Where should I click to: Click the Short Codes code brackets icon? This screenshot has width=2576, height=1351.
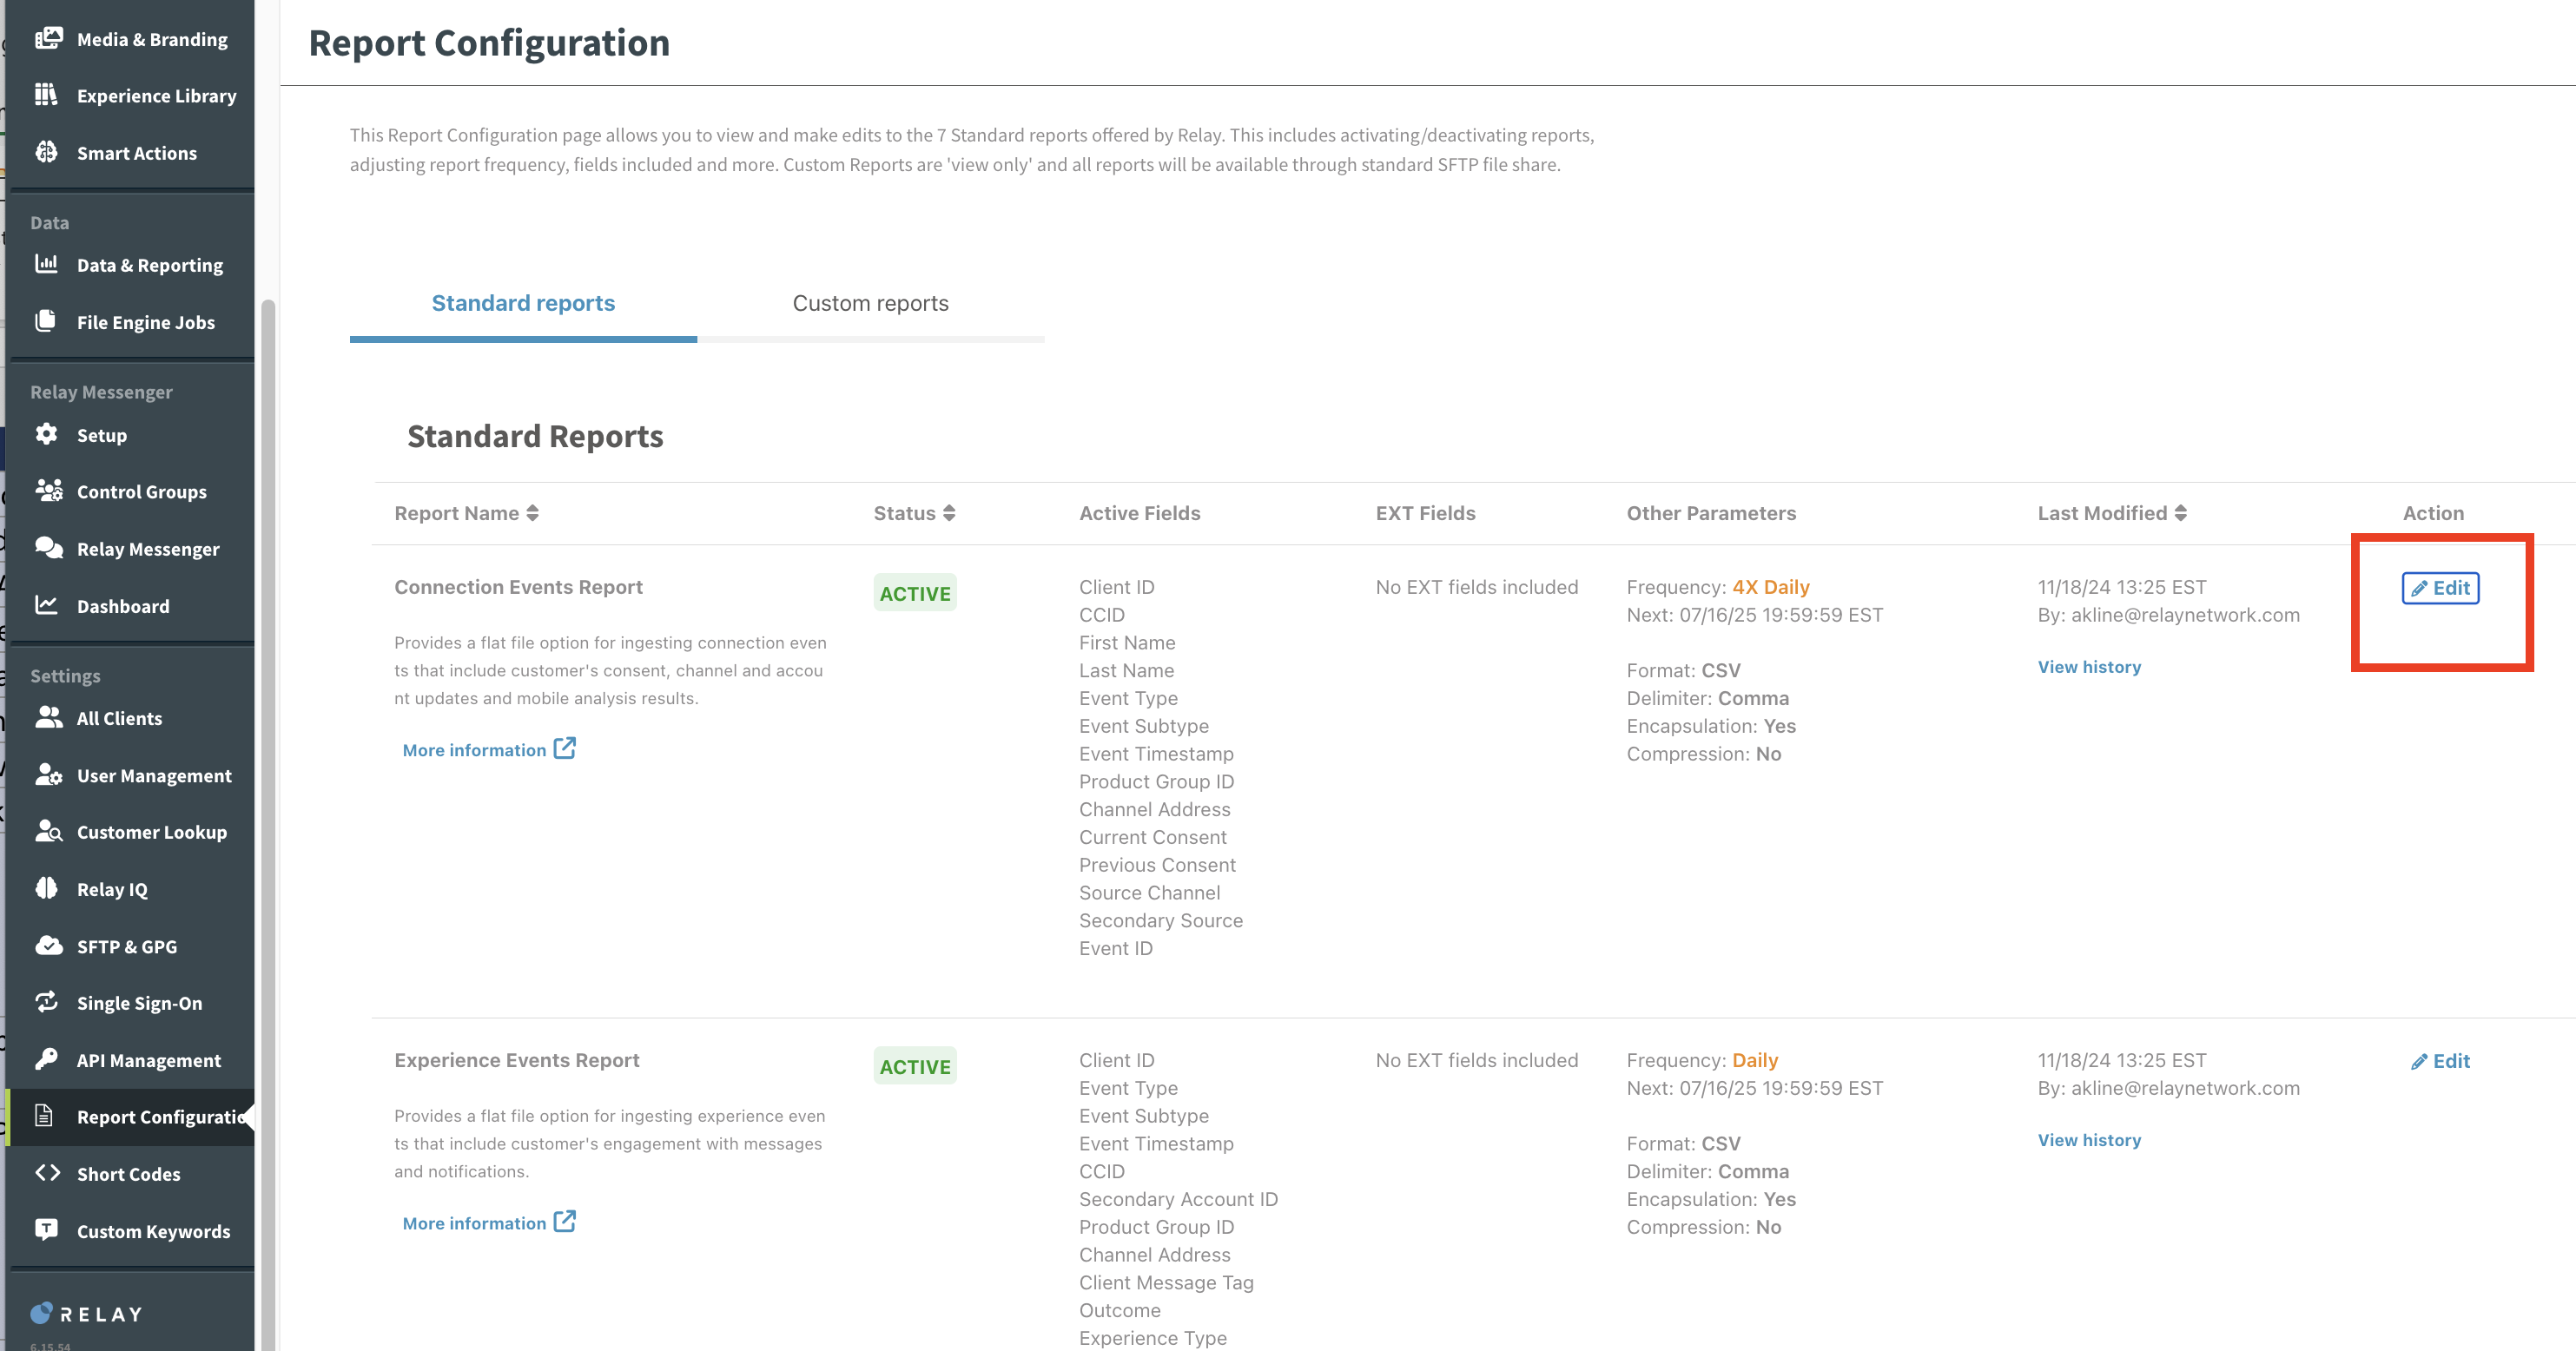coord(47,1173)
